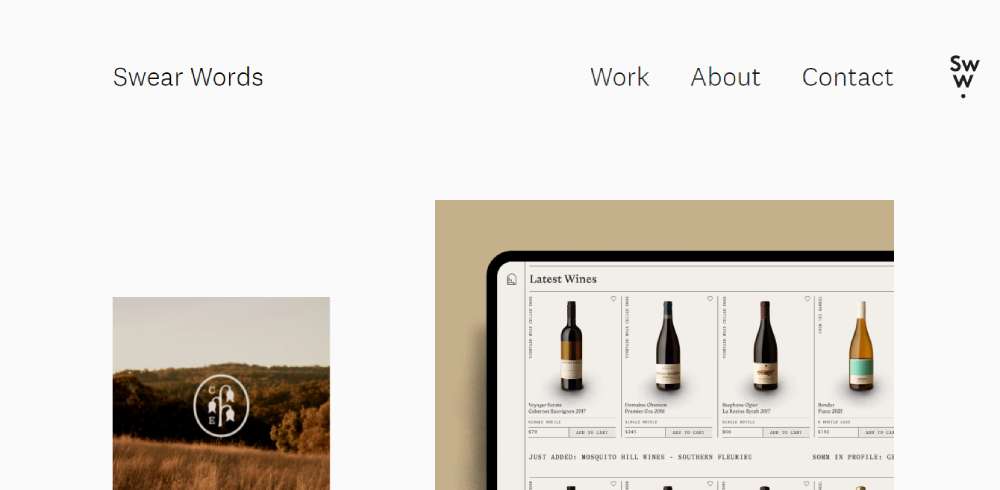The image size is (1000, 490).
Task: Click the Latest Wines heading
Action: [563, 279]
